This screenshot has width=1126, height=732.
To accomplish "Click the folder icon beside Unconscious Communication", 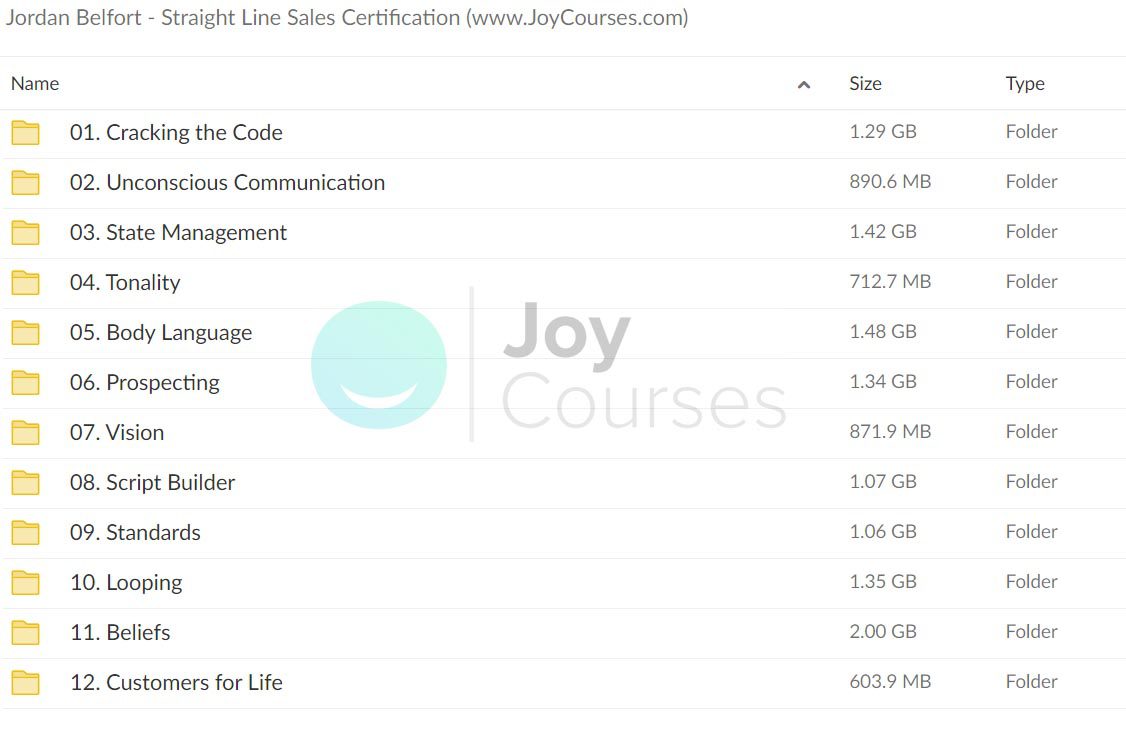I will click(x=25, y=182).
